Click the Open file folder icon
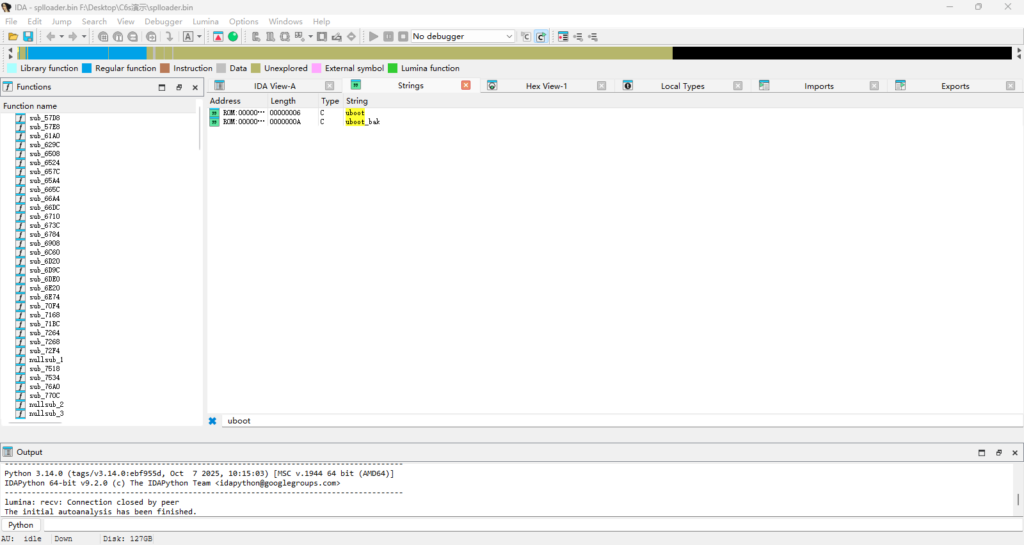This screenshot has width=1024, height=545. tap(13, 37)
